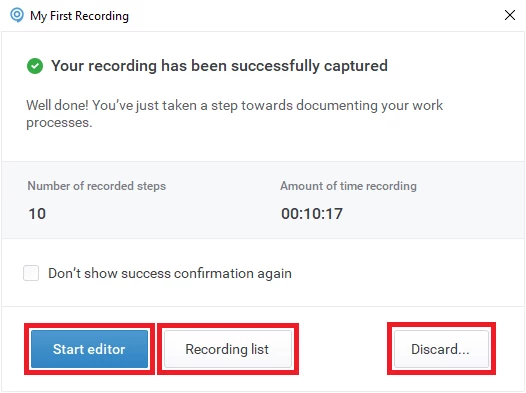Select the "Number of recorded steps" label
This screenshot has height=393, width=526.
pyautogui.click(x=97, y=186)
